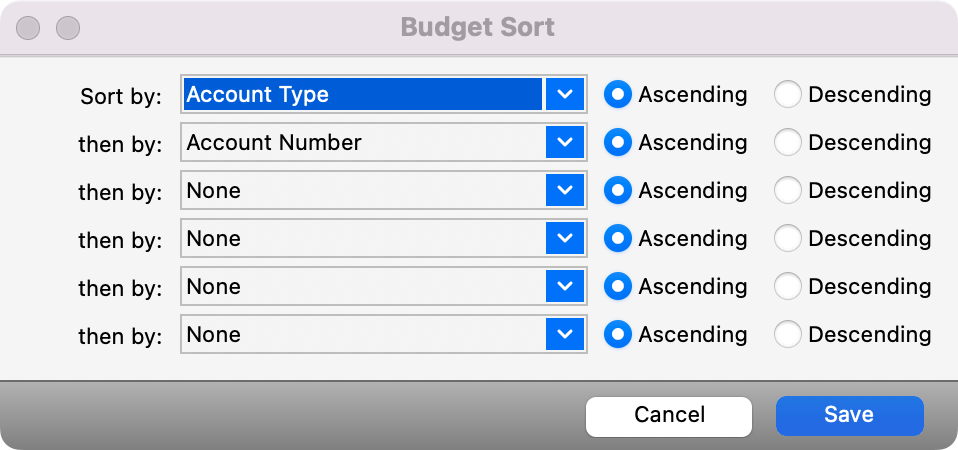Expand the fifth row None dropdown arrow
The image size is (958, 450).
(x=565, y=286)
